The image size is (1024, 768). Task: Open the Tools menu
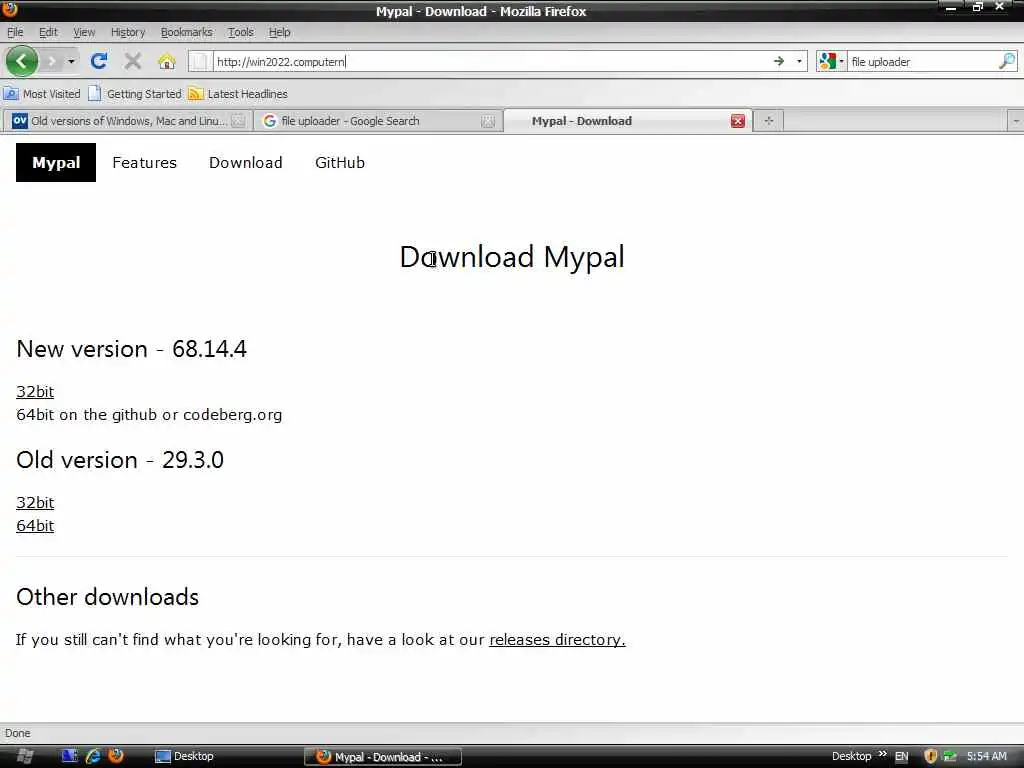[240, 32]
